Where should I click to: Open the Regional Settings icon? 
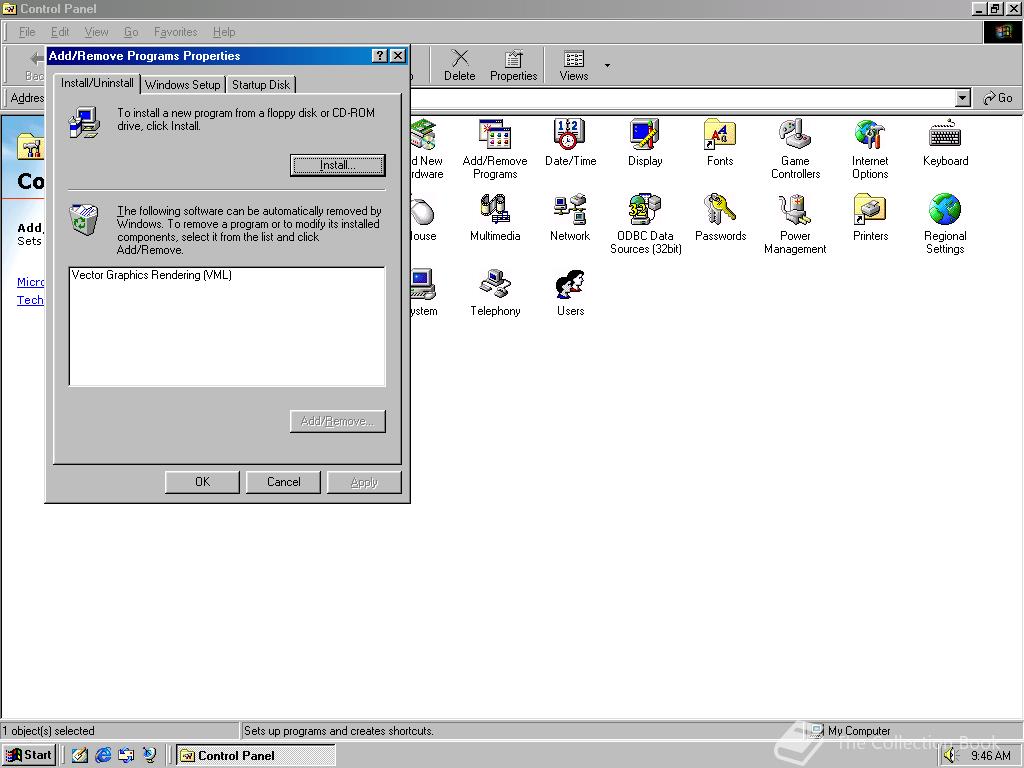[x=945, y=224]
